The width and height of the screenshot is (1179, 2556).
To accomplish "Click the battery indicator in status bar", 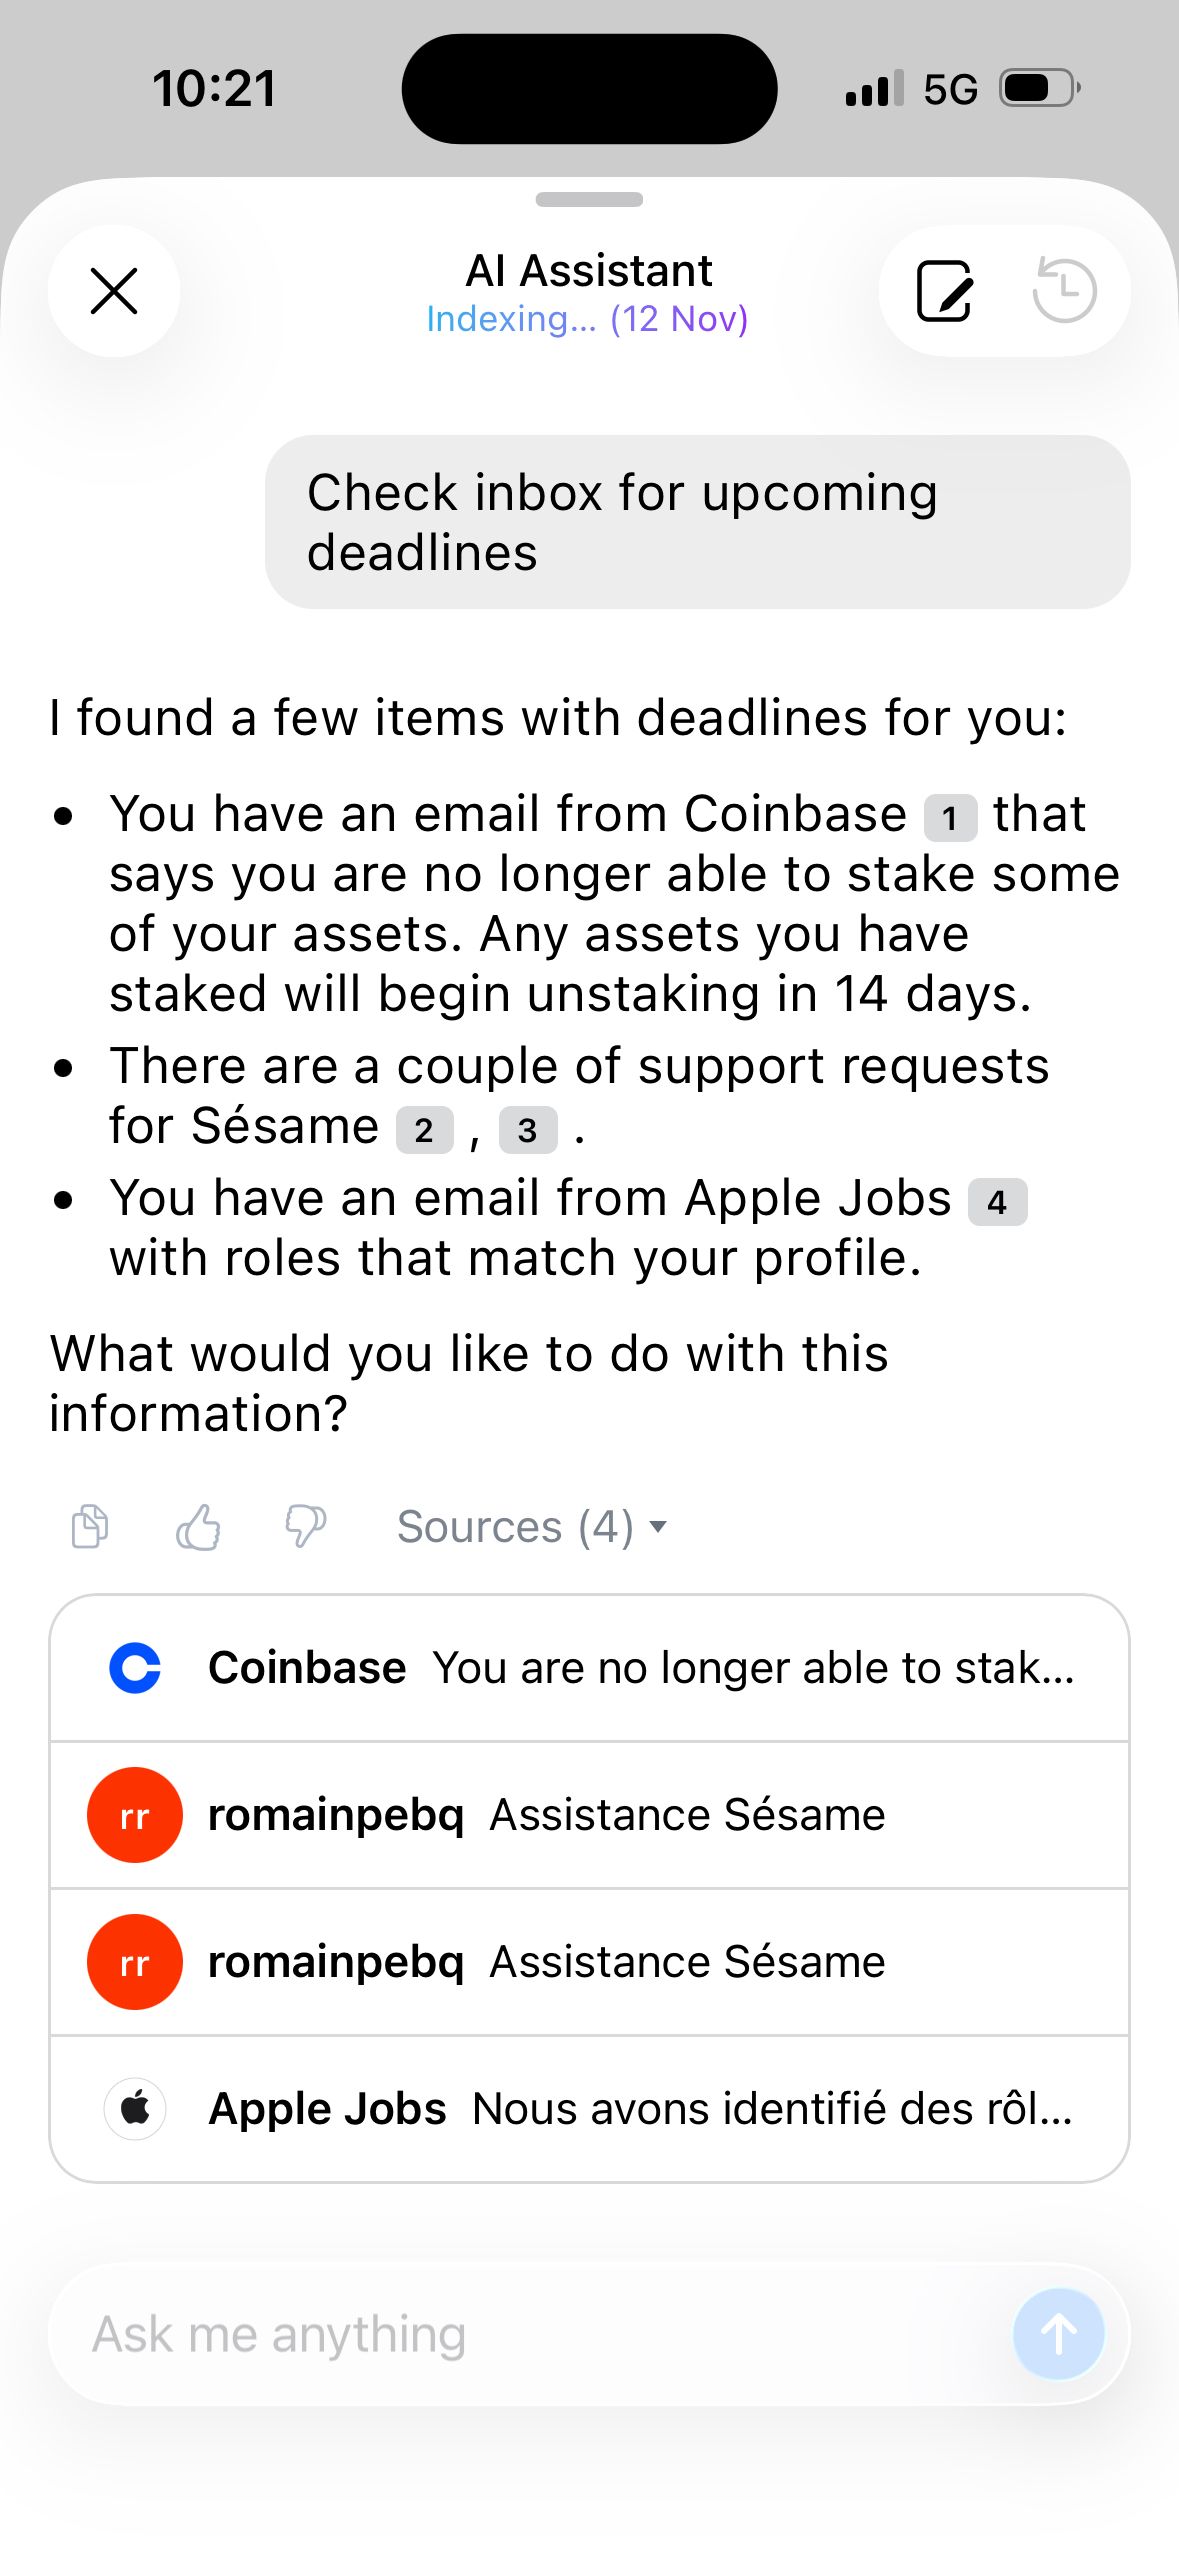I will click(1035, 88).
